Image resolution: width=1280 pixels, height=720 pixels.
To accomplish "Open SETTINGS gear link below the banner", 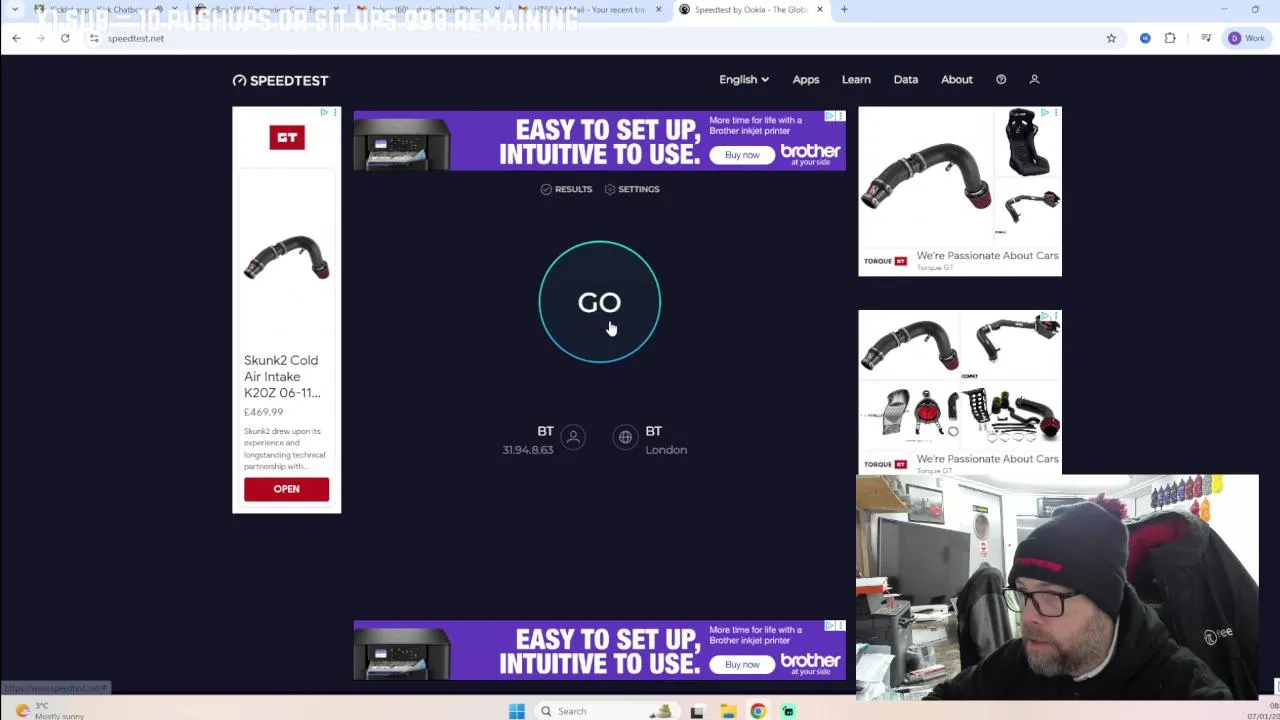I will (632, 189).
